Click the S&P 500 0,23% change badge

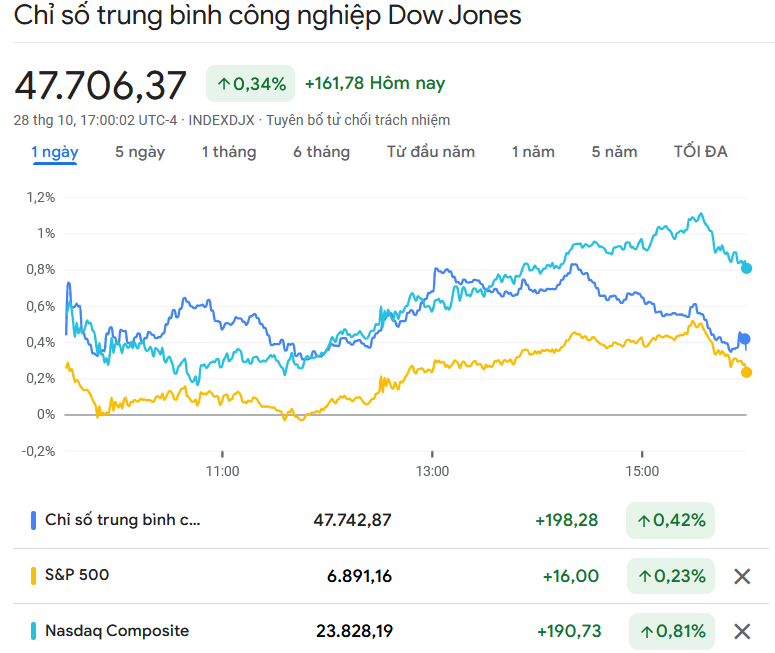(671, 576)
